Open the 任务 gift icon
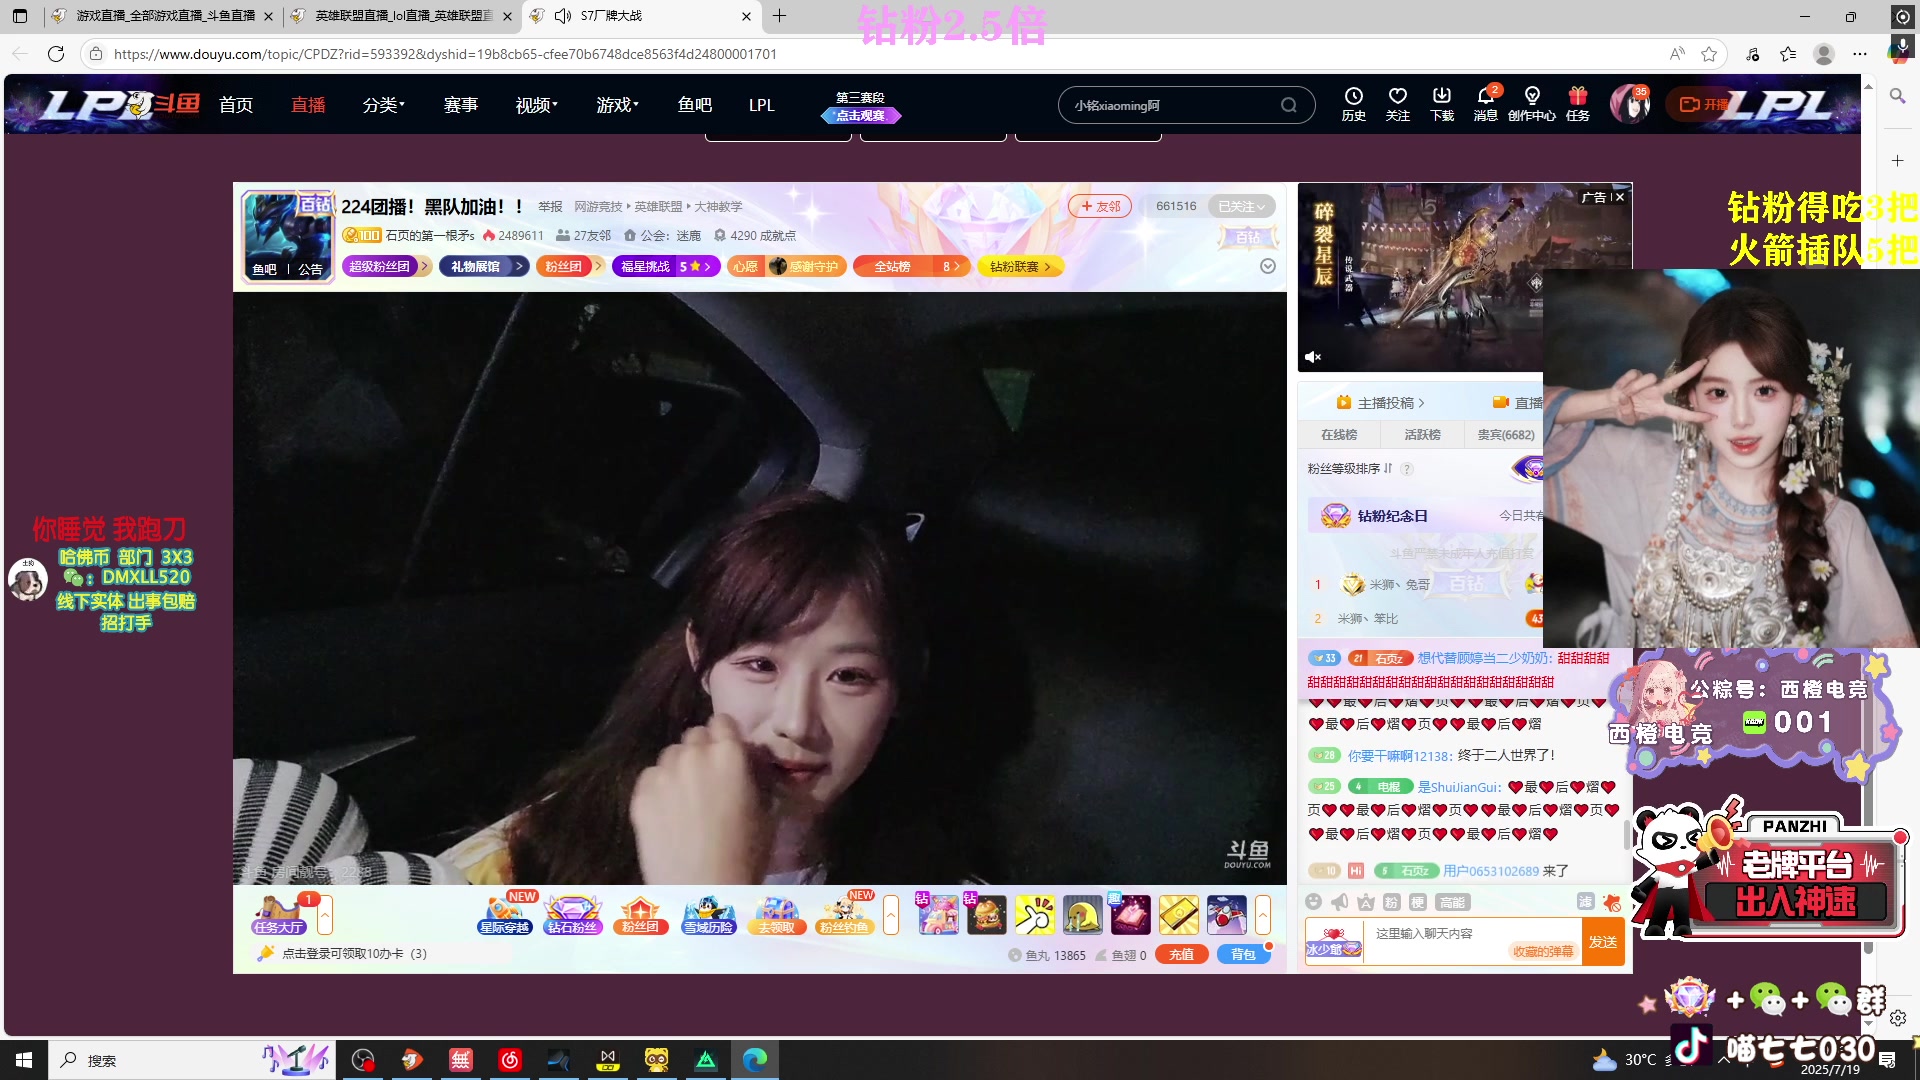 pyautogui.click(x=1577, y=103)
